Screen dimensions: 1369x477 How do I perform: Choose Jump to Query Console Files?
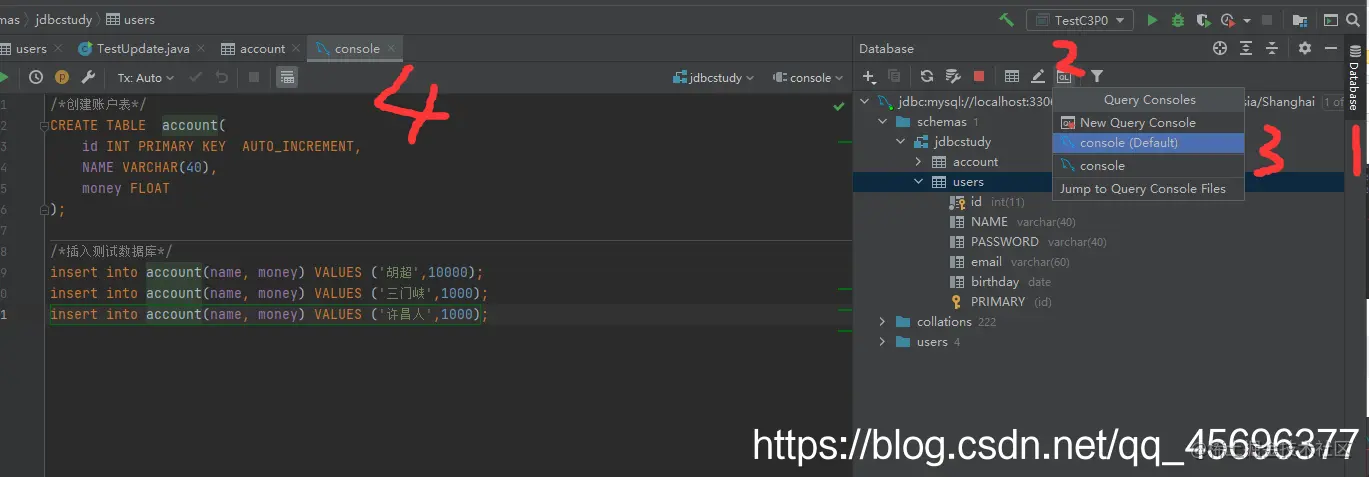pos(1148,189)
